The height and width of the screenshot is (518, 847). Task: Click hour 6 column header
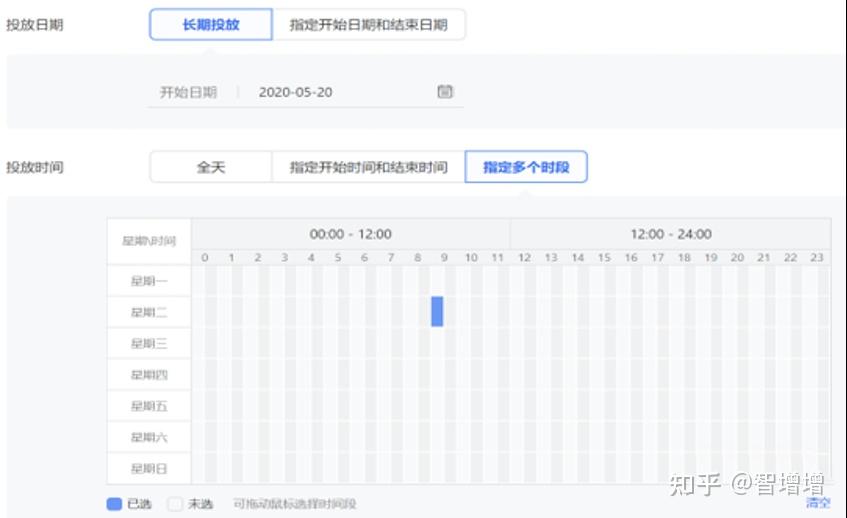pyautogui.click(x=364, y=258)
